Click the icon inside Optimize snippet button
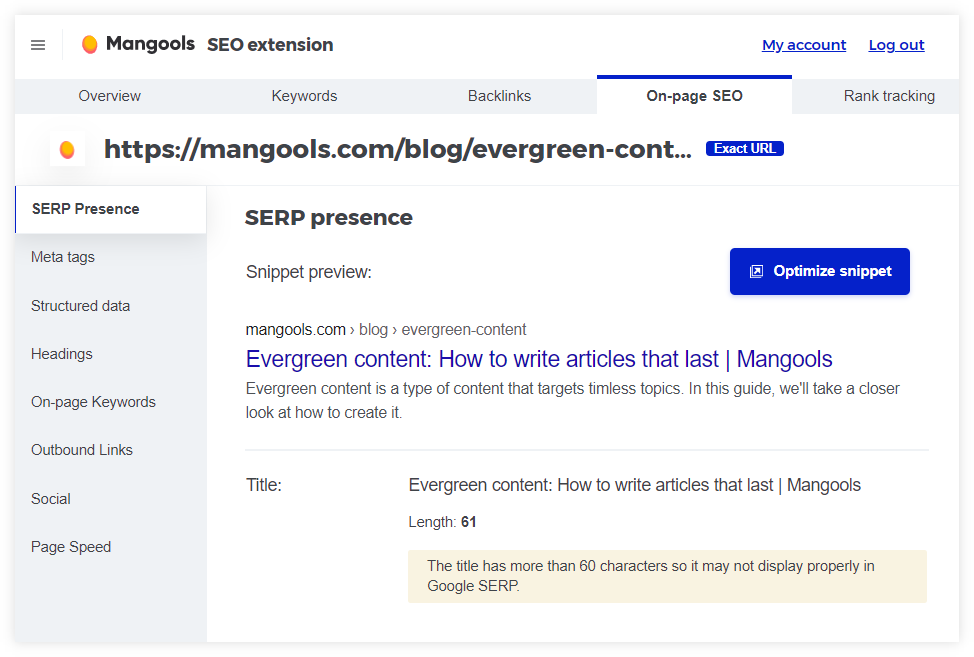Screen dimensions: 974x657 [756, 271]
